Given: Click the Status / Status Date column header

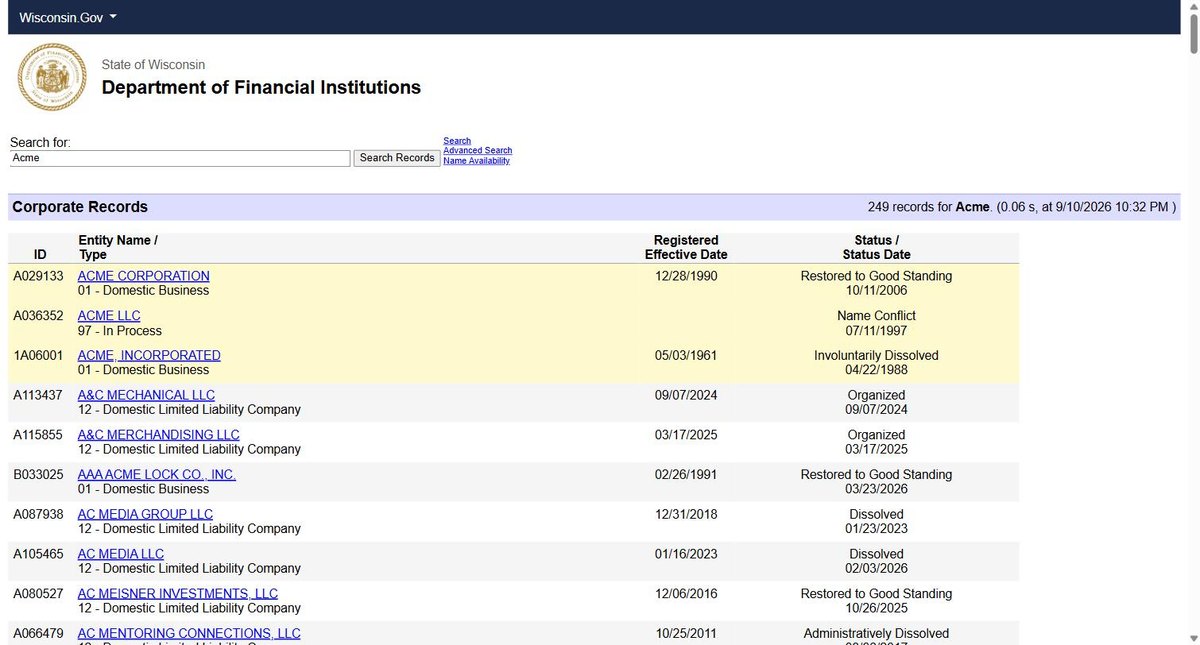Looking at the screenshot, I should pyautogui.click(x=877, y=247).
